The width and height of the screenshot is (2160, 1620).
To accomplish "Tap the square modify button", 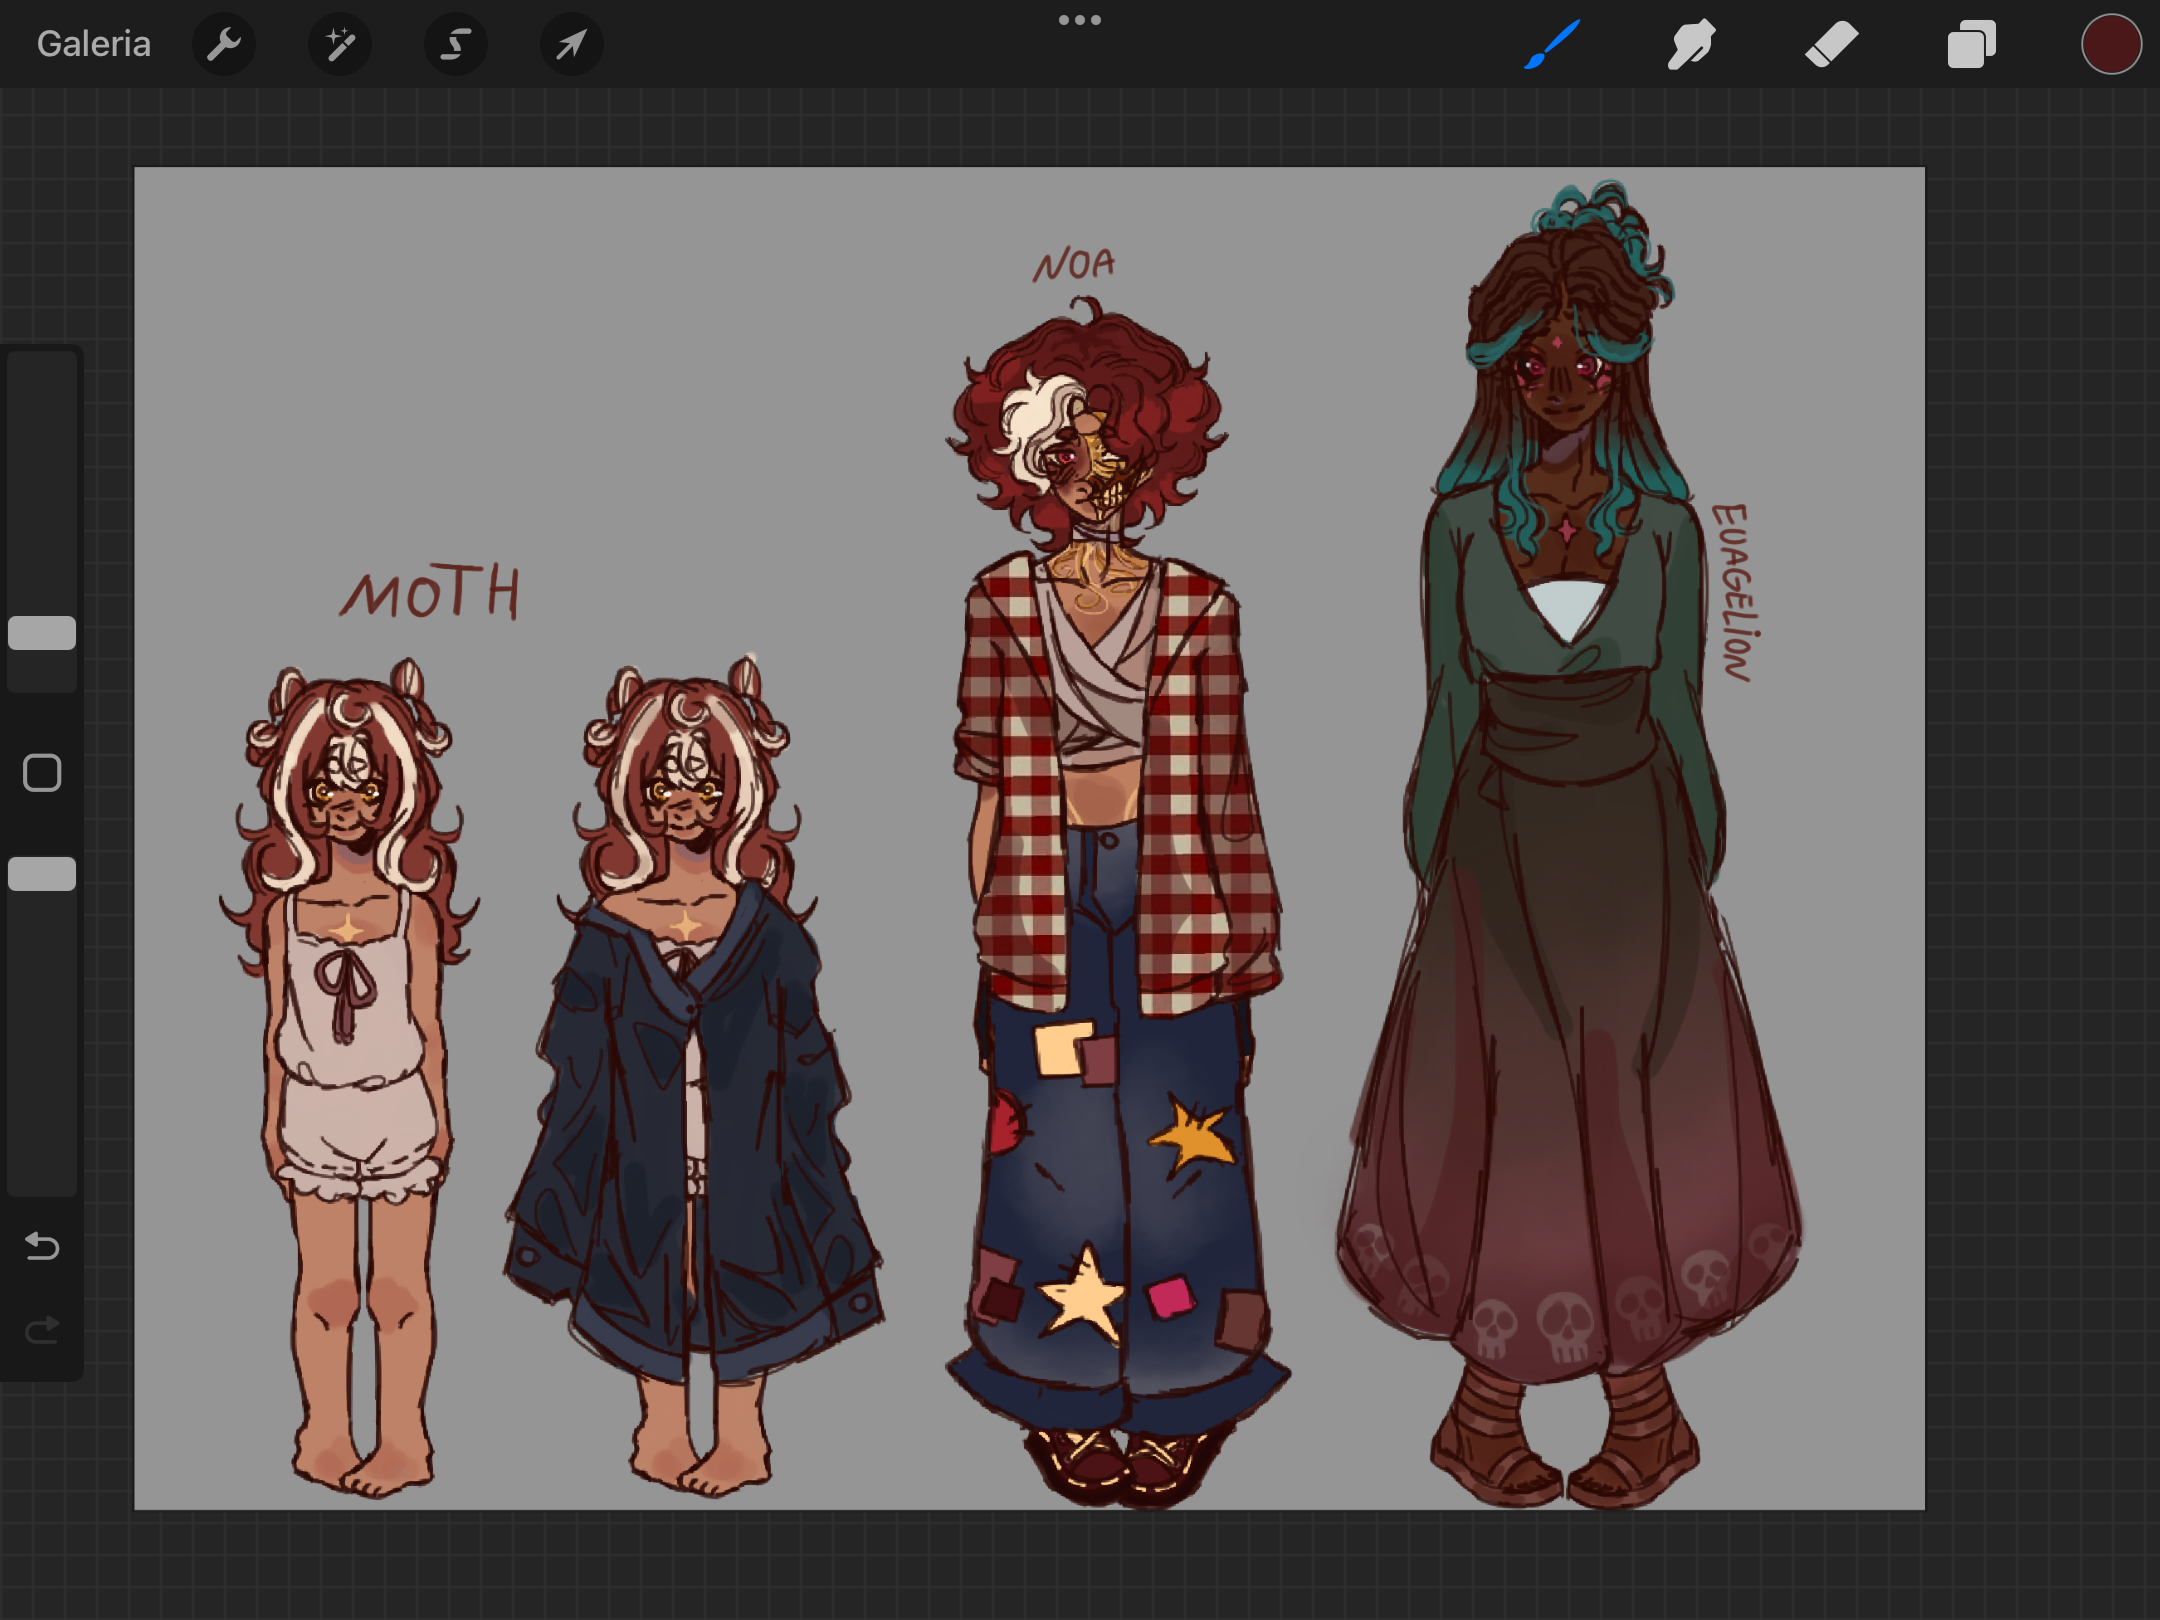I will coord(42,772).
